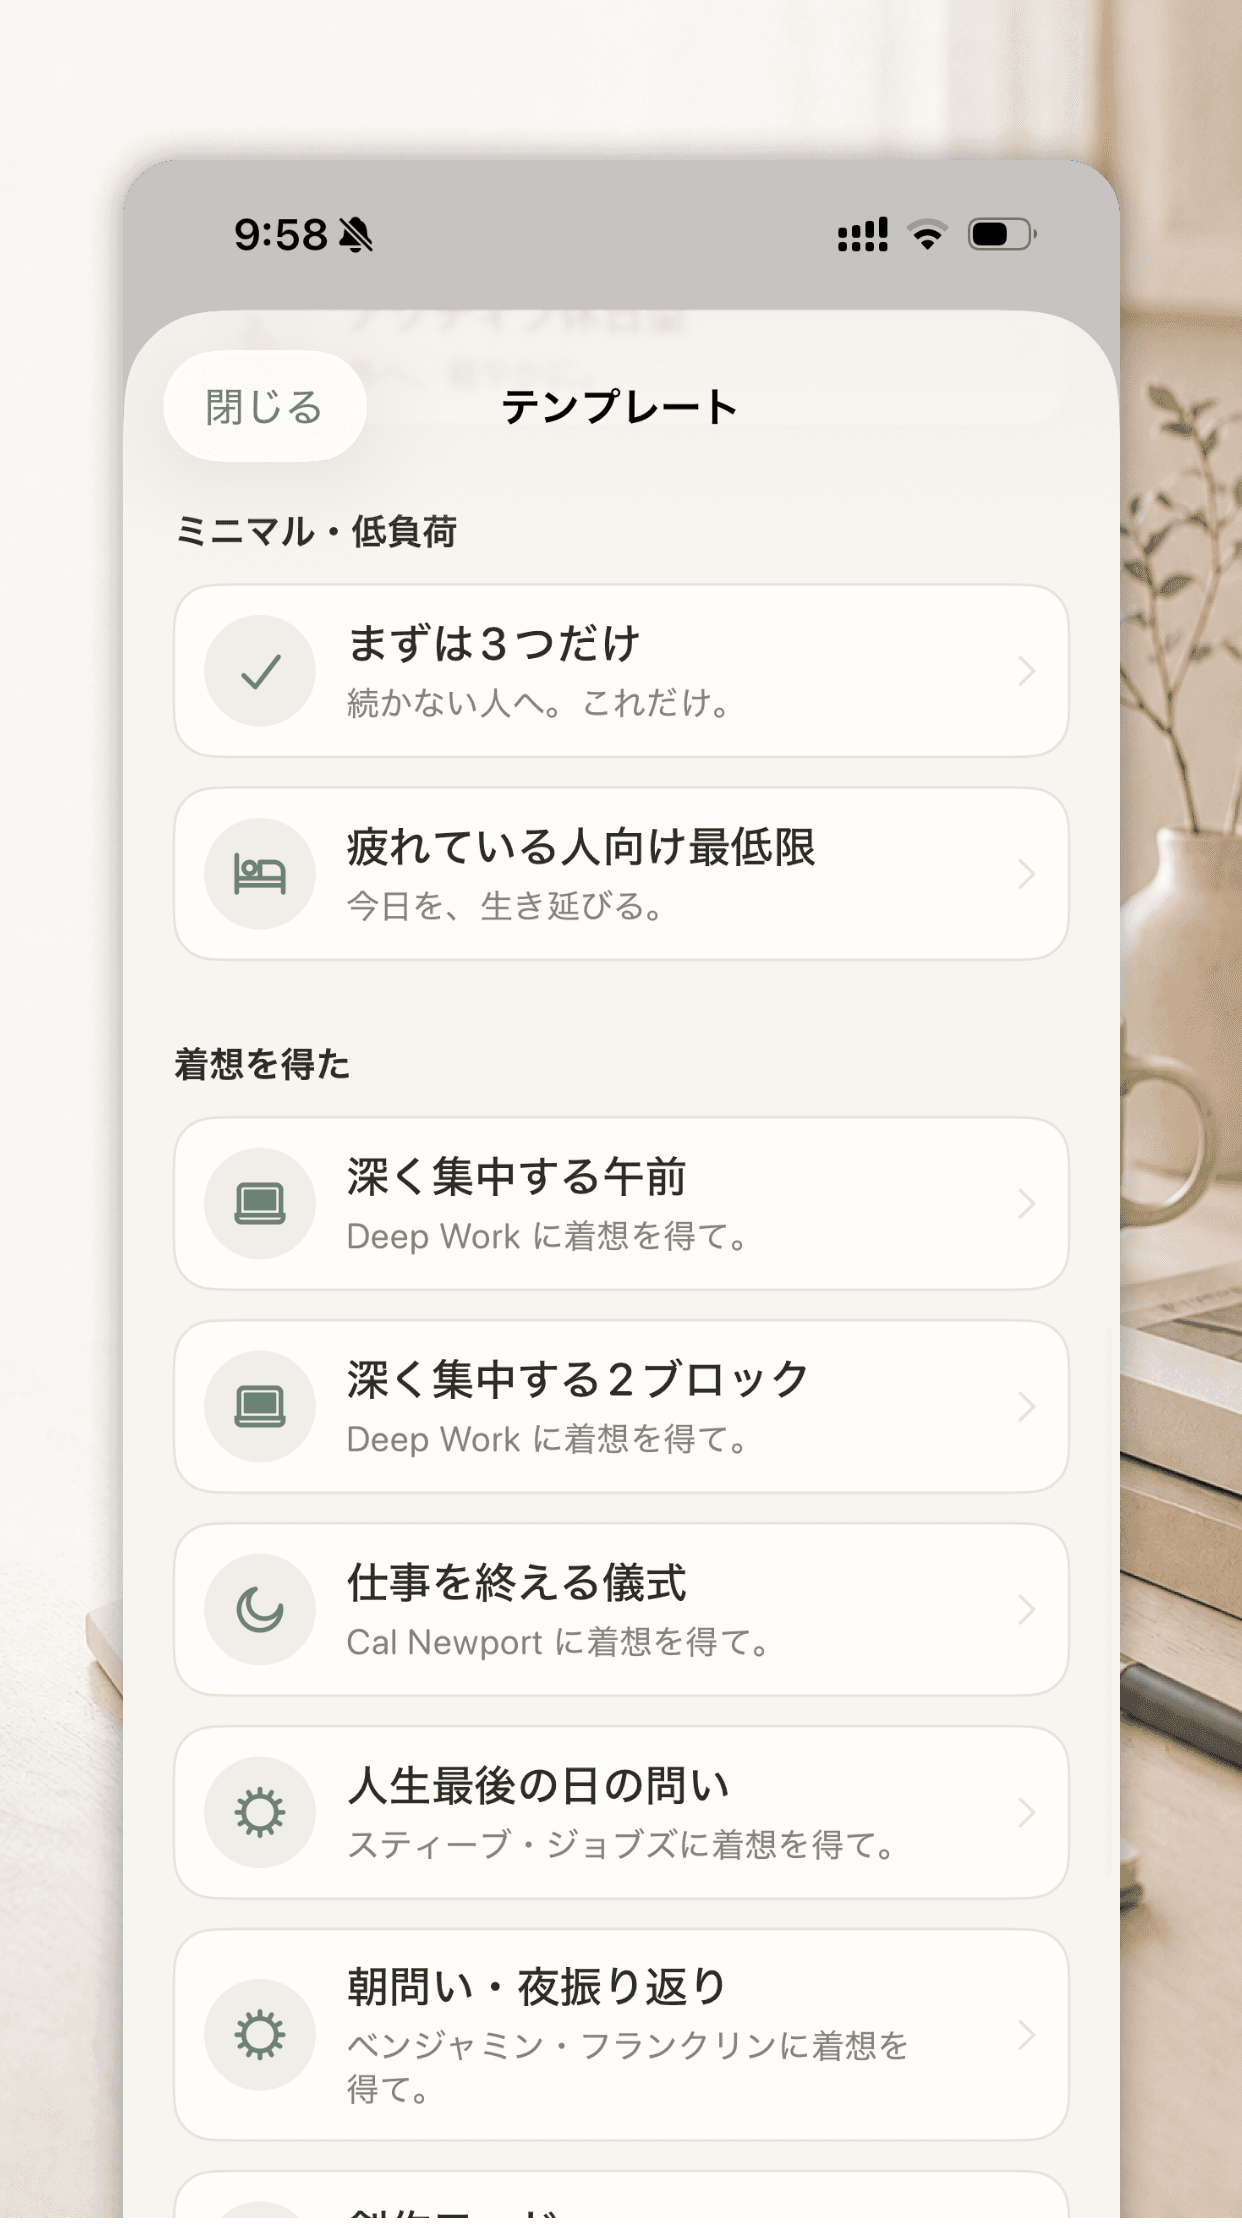Image resolution: width=1242 pixels, height=2228 pixels.
Task: Tap the battery indicator in status bar
Action: (x=1002, y=235)
